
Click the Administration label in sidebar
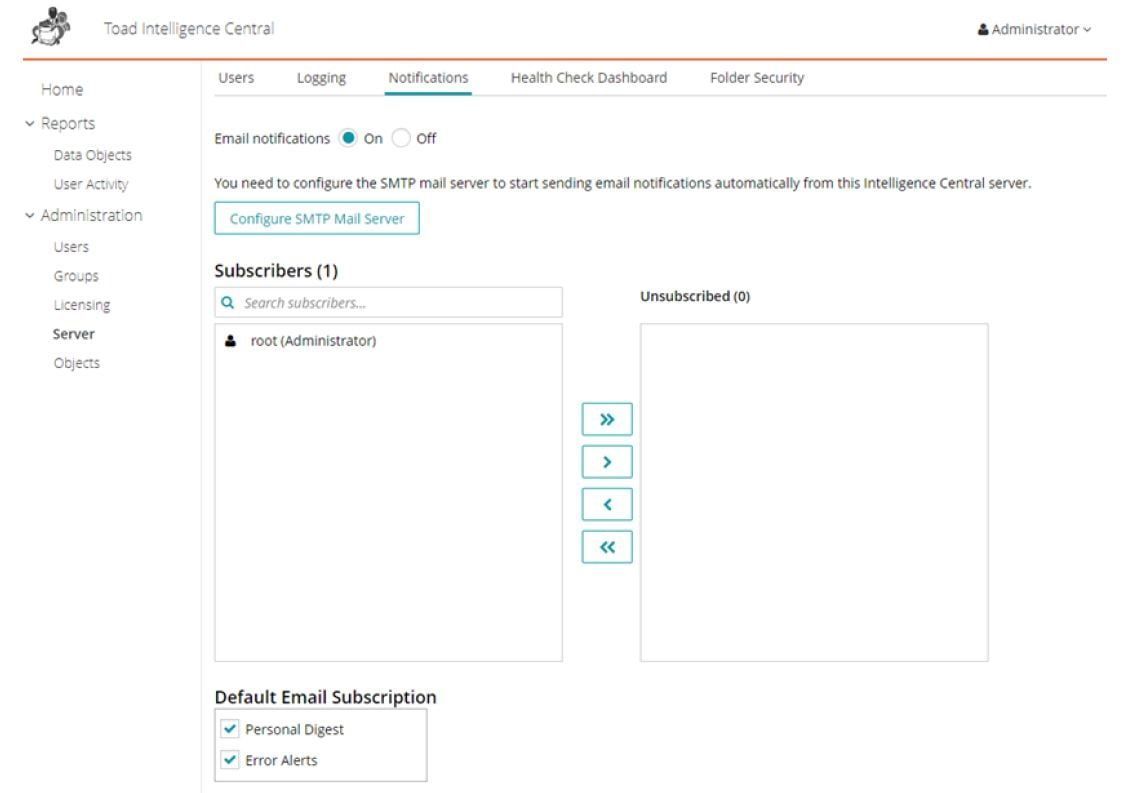pos(92,215)
